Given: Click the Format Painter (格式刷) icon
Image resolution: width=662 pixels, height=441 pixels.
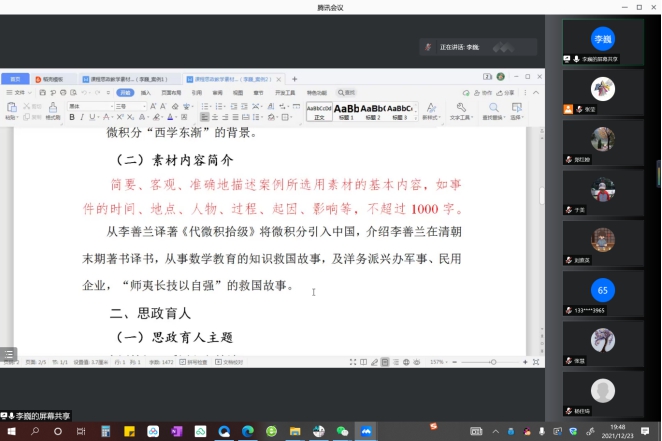Looking at the screenshot, I should (52, 111).
